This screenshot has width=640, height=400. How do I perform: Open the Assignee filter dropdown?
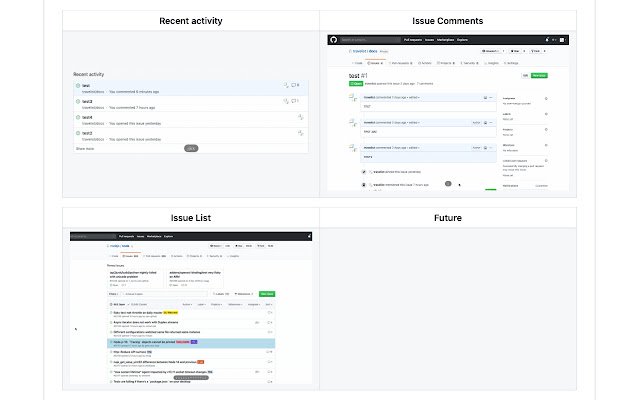pos(254,304)
